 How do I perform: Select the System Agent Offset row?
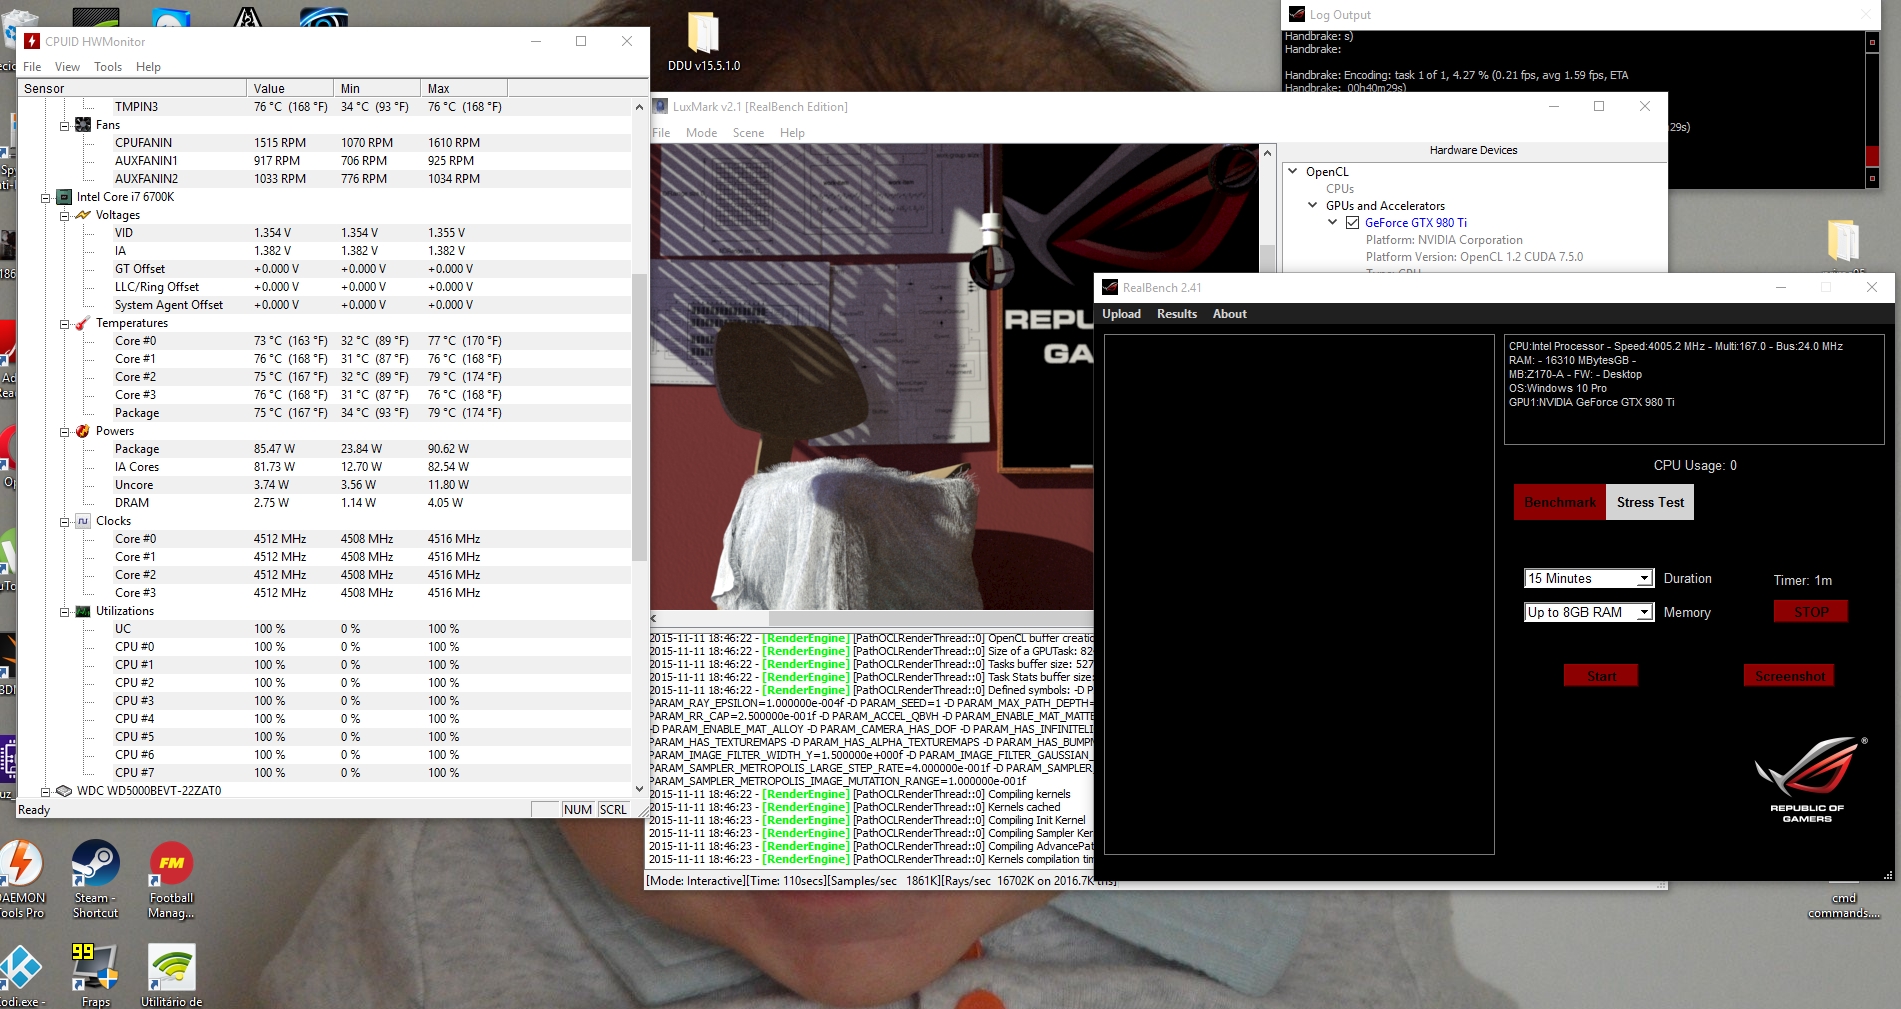[325, 305]
